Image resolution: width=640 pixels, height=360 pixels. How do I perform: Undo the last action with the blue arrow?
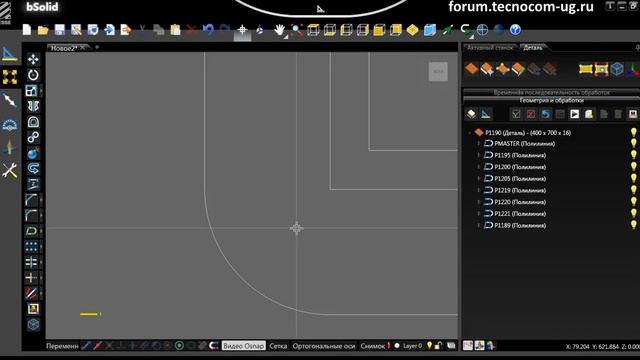[208, 30]
